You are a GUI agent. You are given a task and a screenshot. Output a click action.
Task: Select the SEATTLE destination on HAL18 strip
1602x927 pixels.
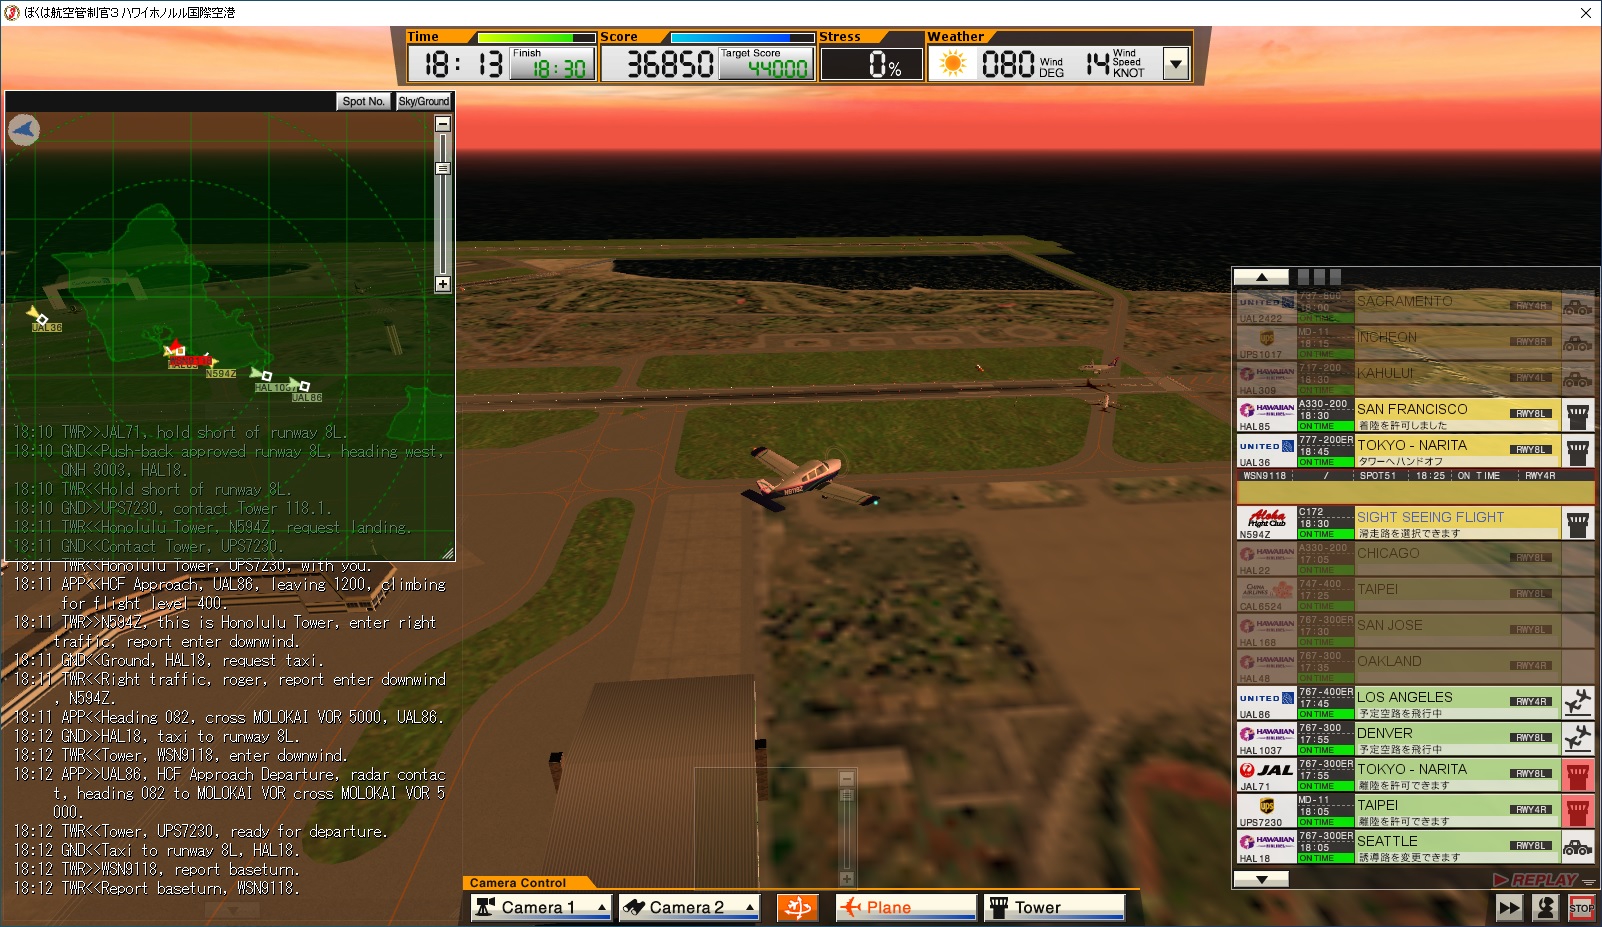(1387, 841)
